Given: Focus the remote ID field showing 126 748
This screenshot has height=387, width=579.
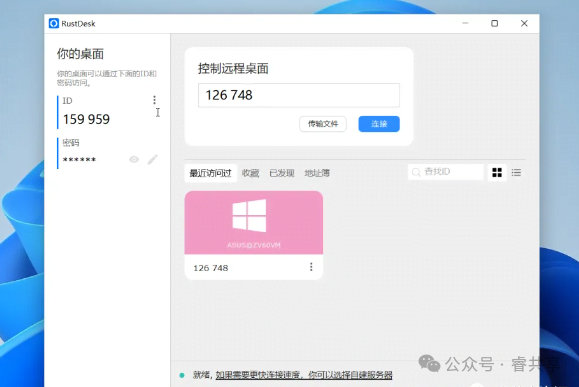Looking at the screenshot, I should pos(299,95).
